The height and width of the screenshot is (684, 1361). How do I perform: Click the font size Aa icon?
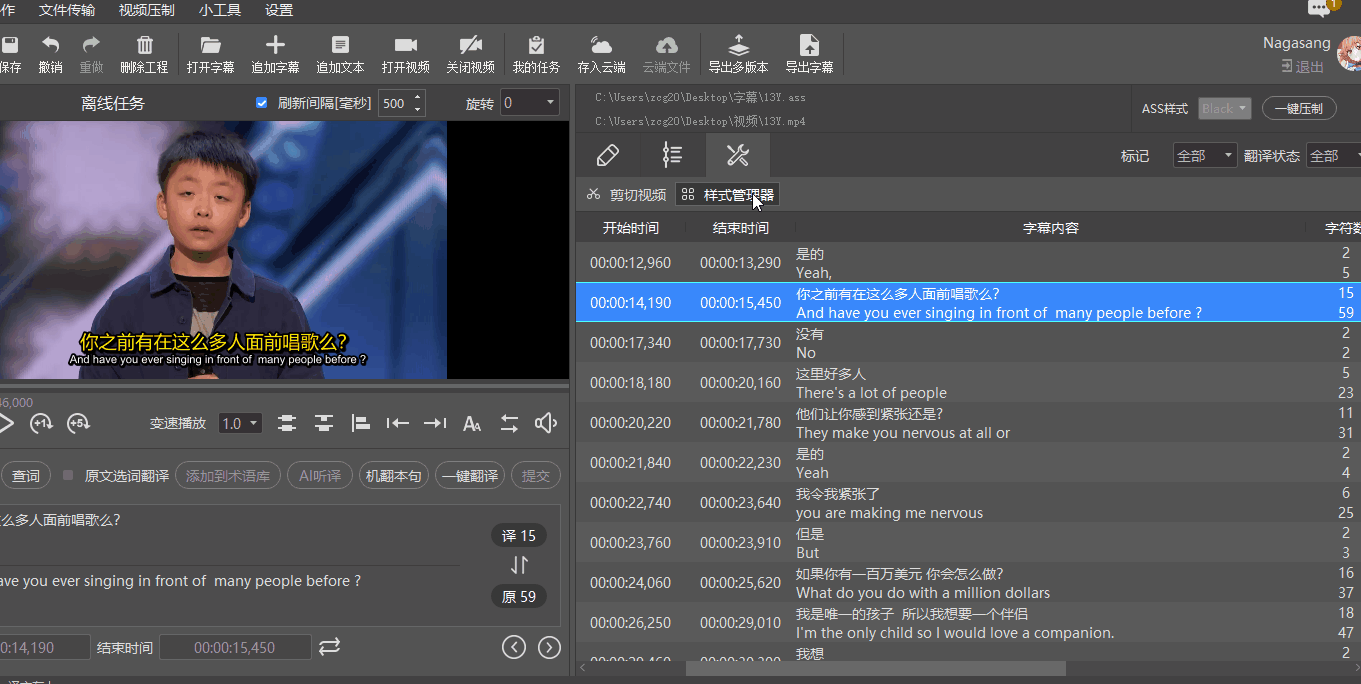point(472,424)
